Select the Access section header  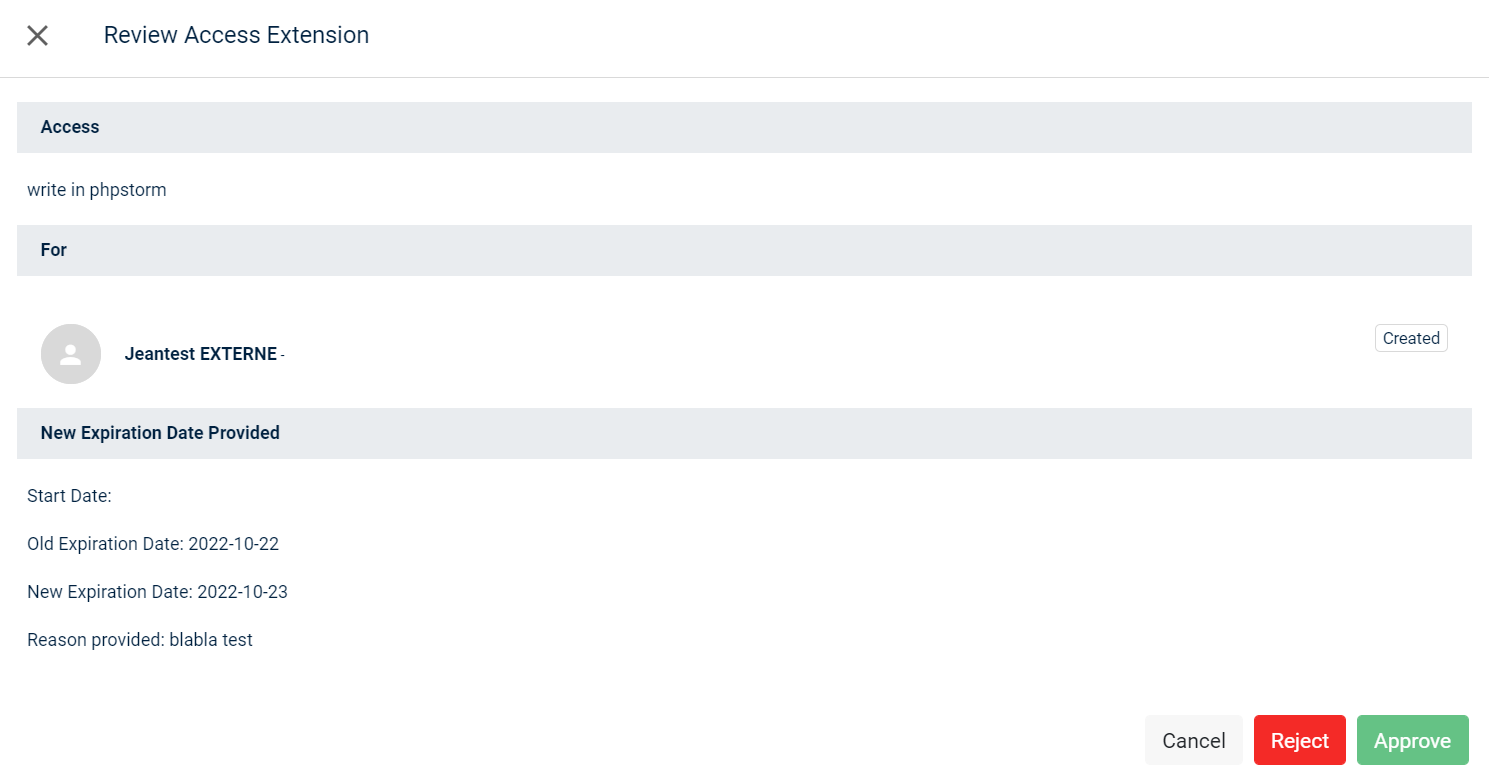70,127
